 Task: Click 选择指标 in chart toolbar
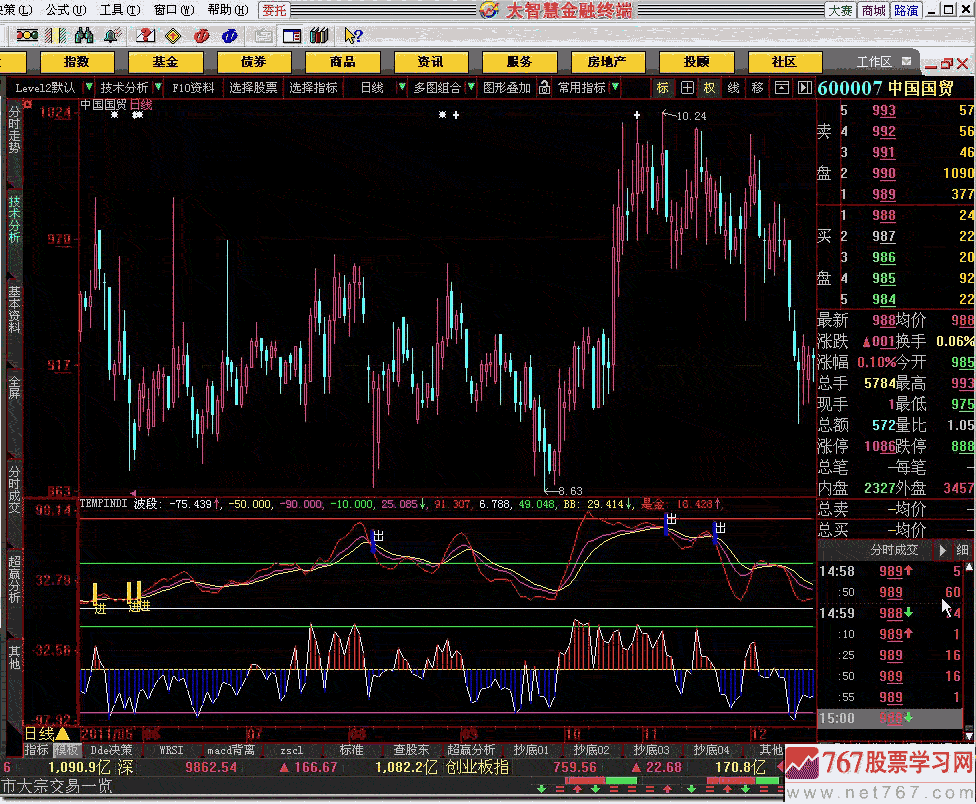[x=313, y=88]
